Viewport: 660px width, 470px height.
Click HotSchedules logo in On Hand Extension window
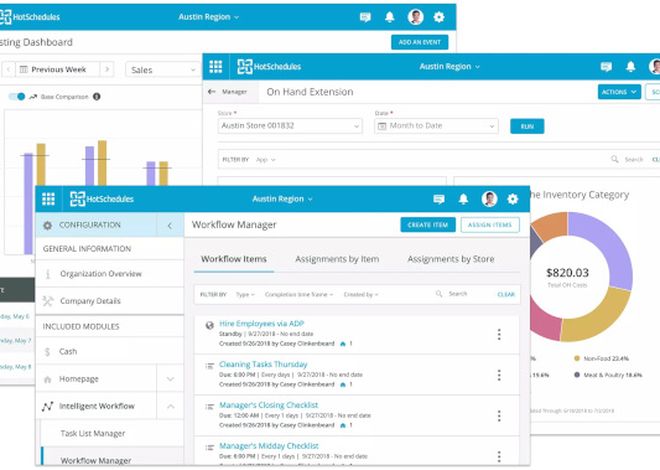(x=269, y=66)
